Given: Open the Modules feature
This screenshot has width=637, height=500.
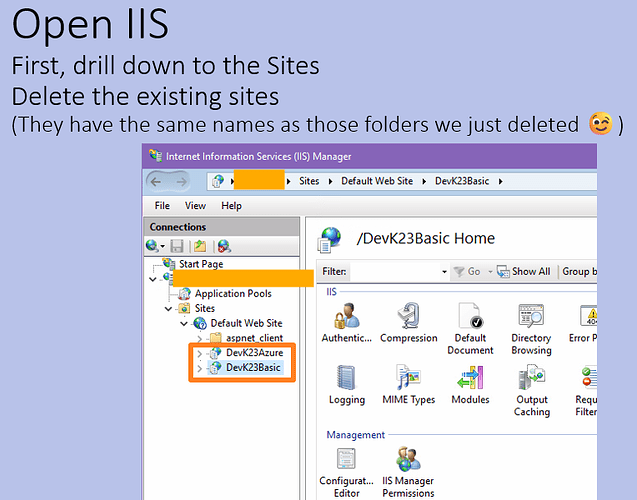Looking at the screenshot, I should [x=470, y=385].
